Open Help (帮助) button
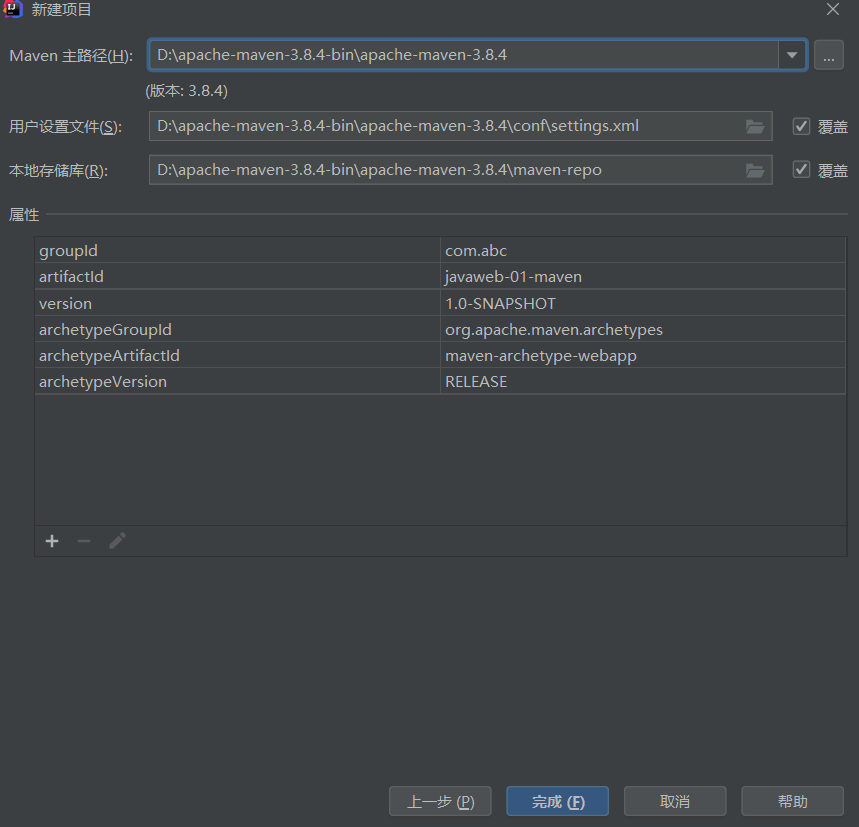Image resolution: width=859 pixels, height=827 pixels. (793, 801)
